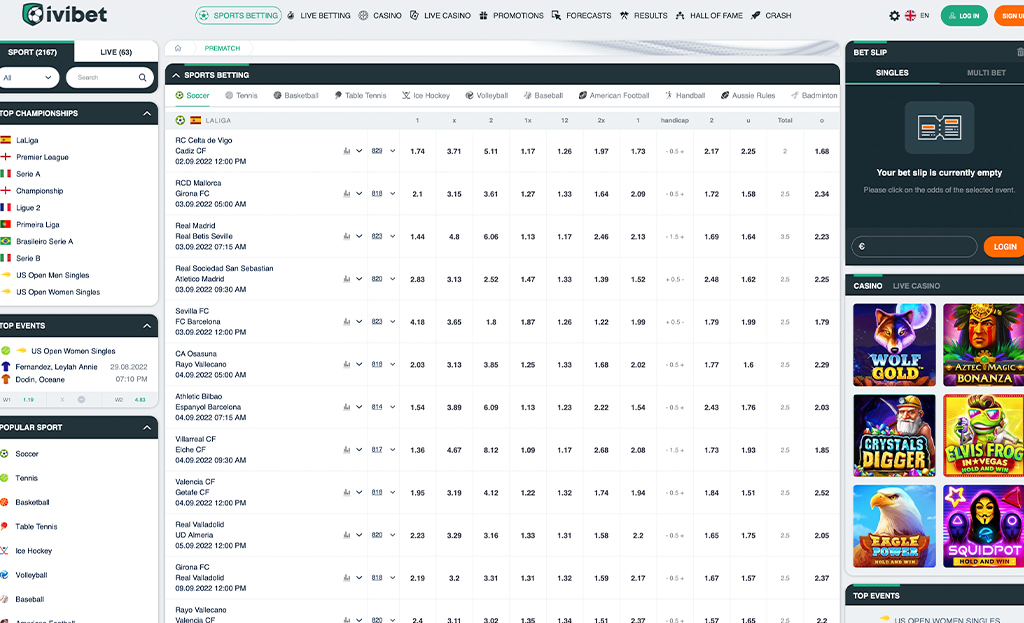Screen dimensions: 1024x623
Task: Select odds 1.8 for FC Barcelona win
Action: 491,322
